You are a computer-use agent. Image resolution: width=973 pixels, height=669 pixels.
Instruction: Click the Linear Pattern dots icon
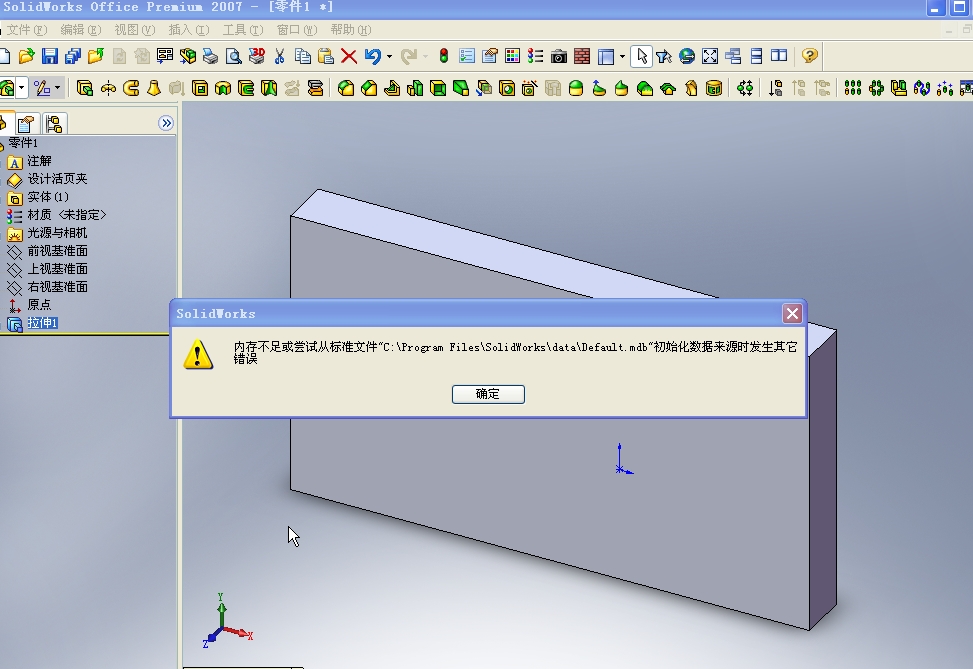click(x=853, y=88)
